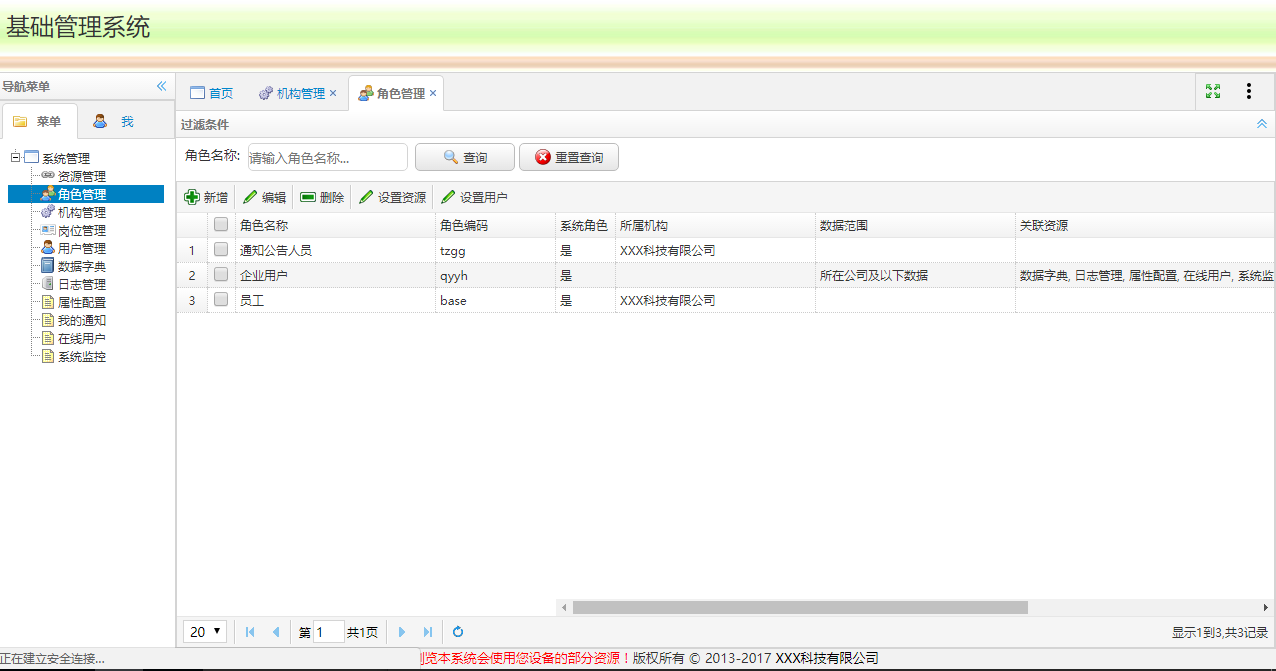Screen dimensions: 1276x671
Task: Refresh the role table
Action: [458, 632]
